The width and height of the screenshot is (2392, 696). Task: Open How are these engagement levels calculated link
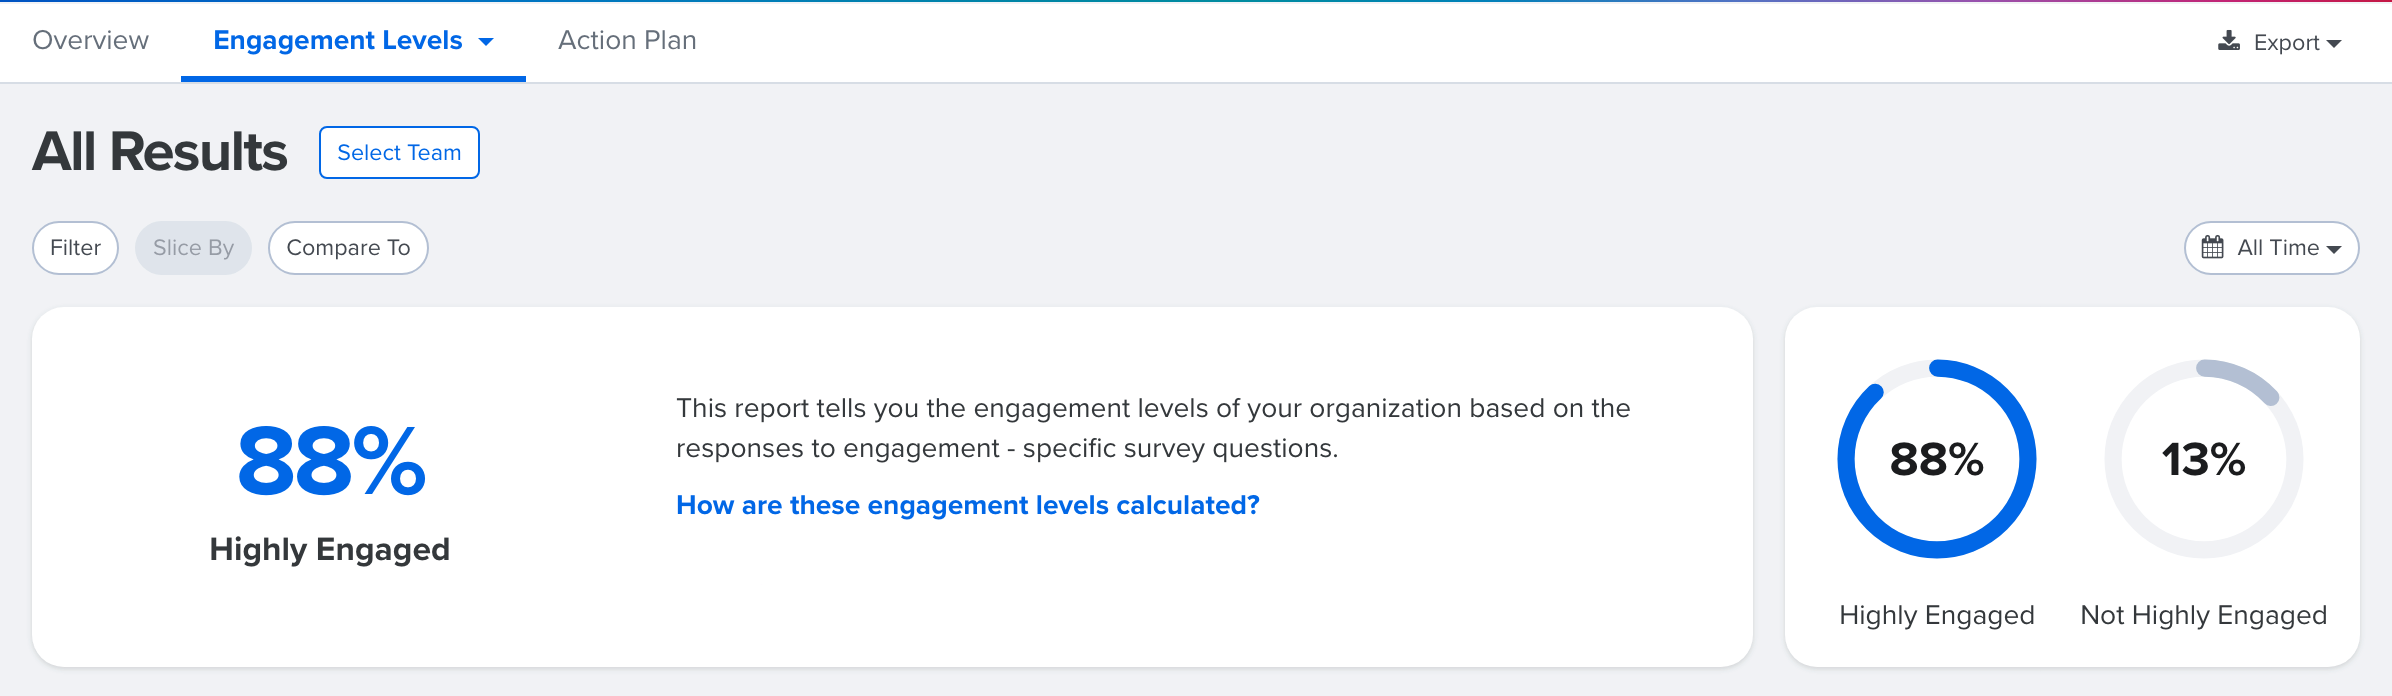968,505
